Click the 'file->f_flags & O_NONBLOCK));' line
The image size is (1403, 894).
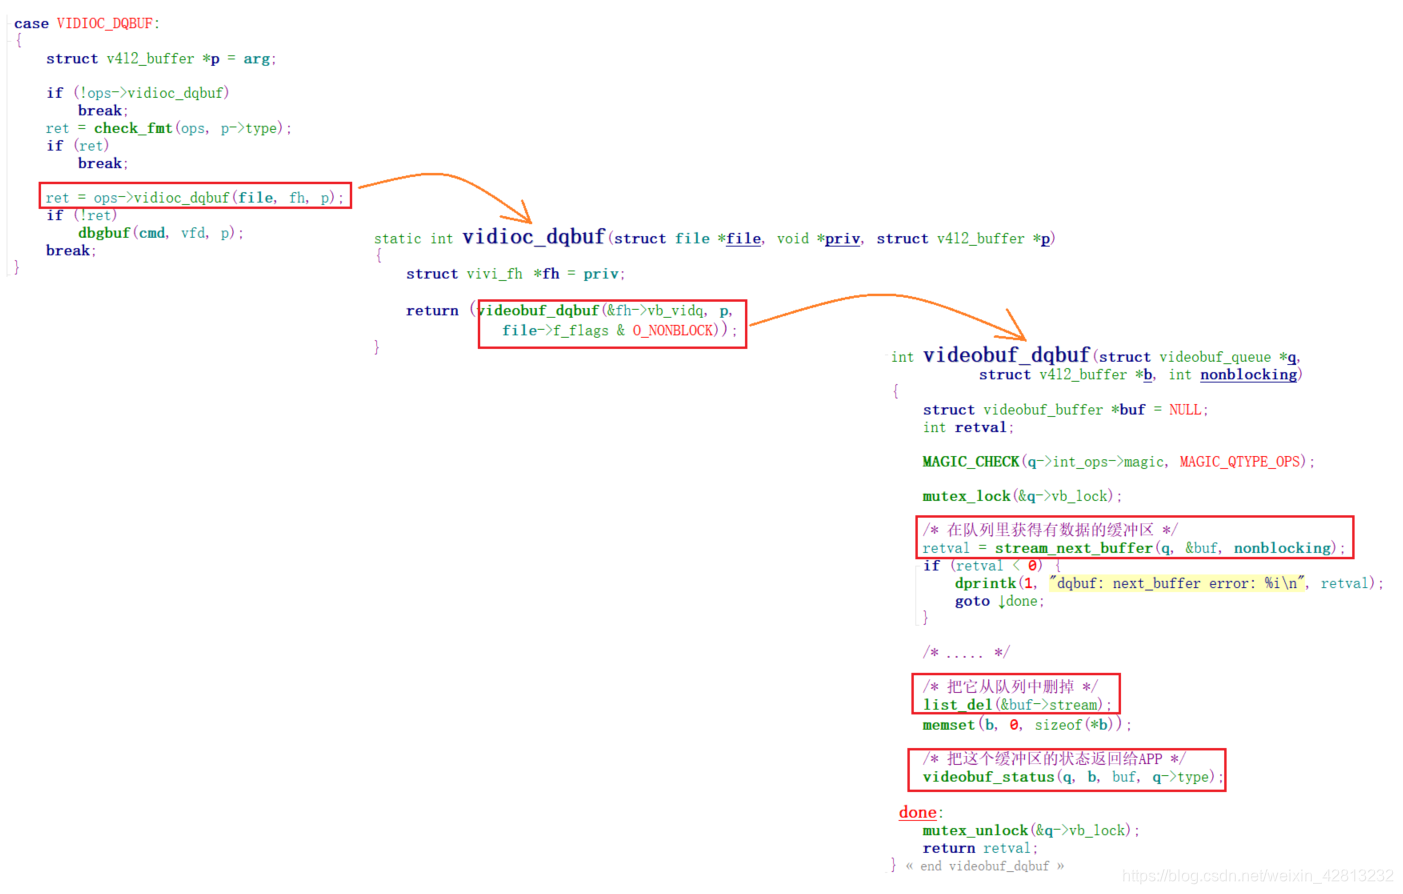pyautogui.click(x=620, y=331)
